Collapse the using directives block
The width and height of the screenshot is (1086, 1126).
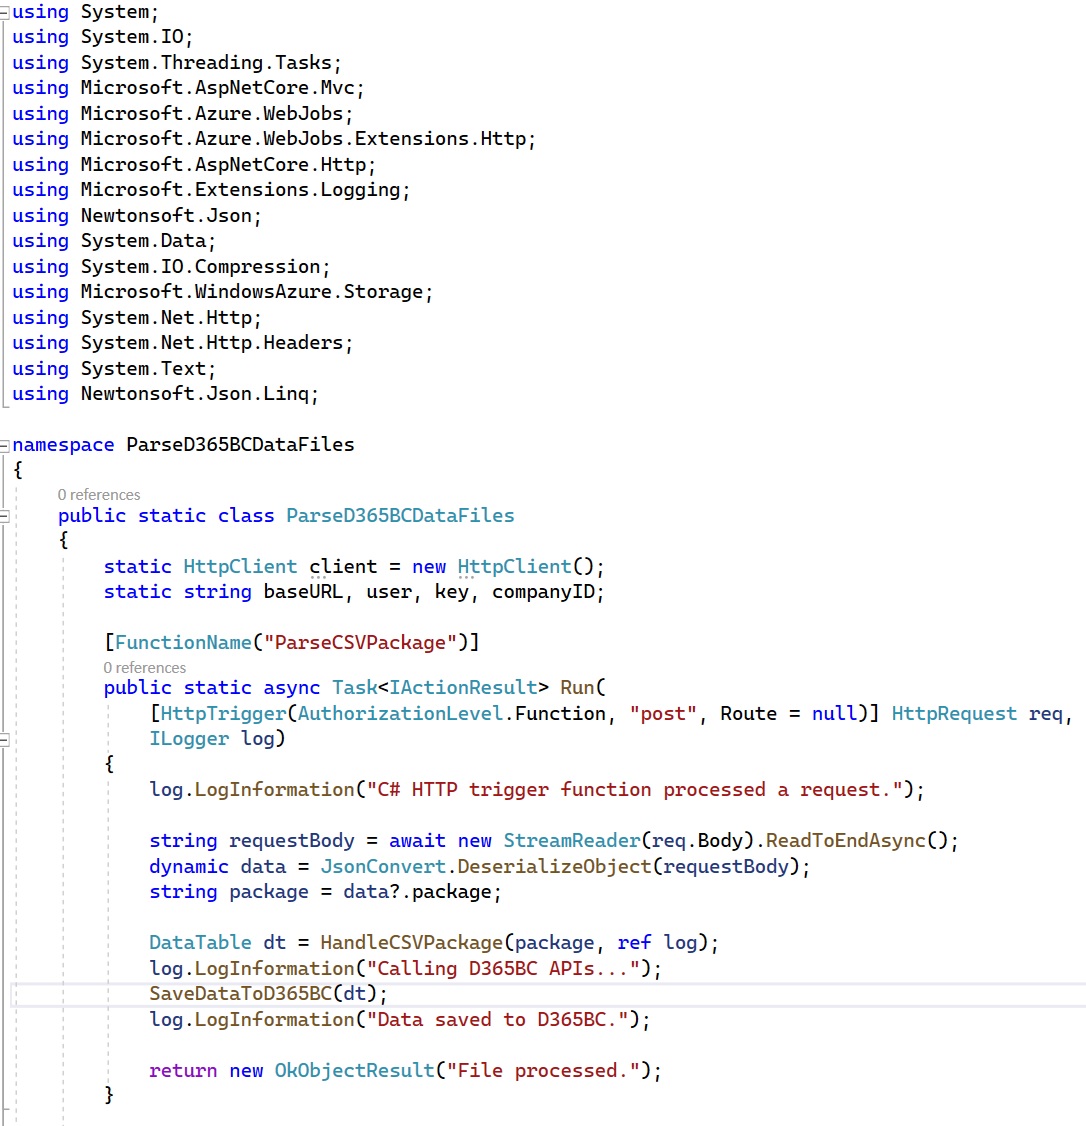coord(5,12)
